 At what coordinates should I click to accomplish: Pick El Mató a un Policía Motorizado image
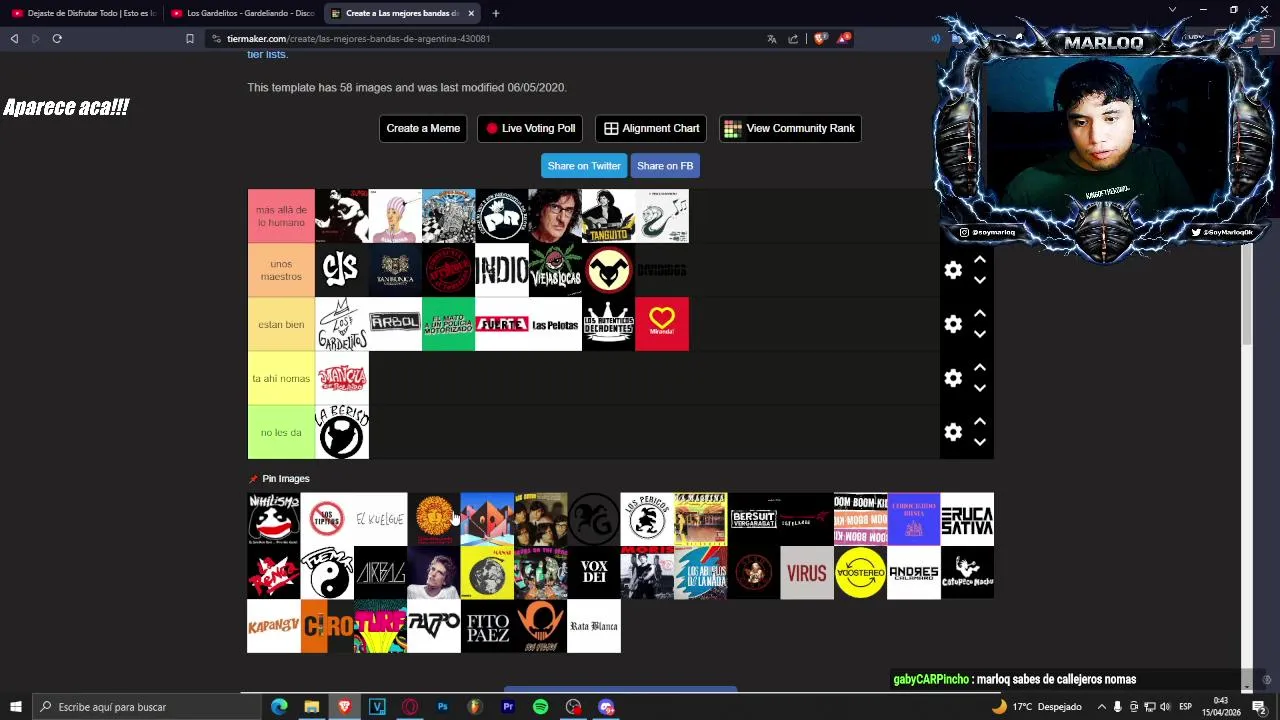(x=448, y=324)
